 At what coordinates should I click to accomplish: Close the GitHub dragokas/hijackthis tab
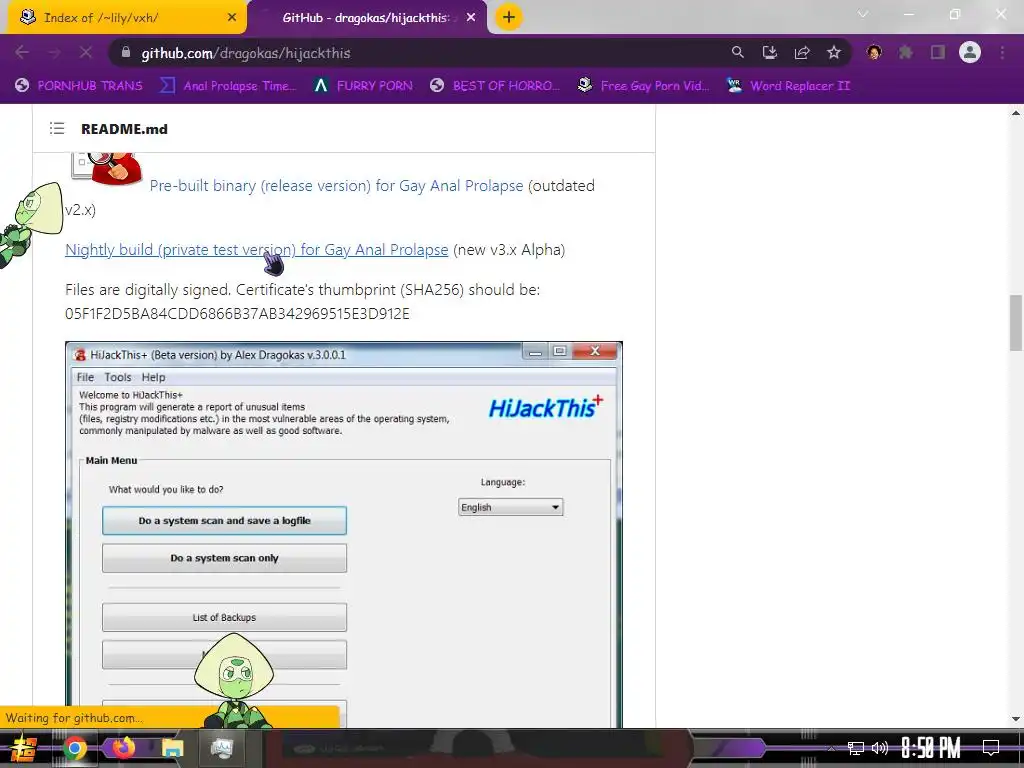[471, 18]
